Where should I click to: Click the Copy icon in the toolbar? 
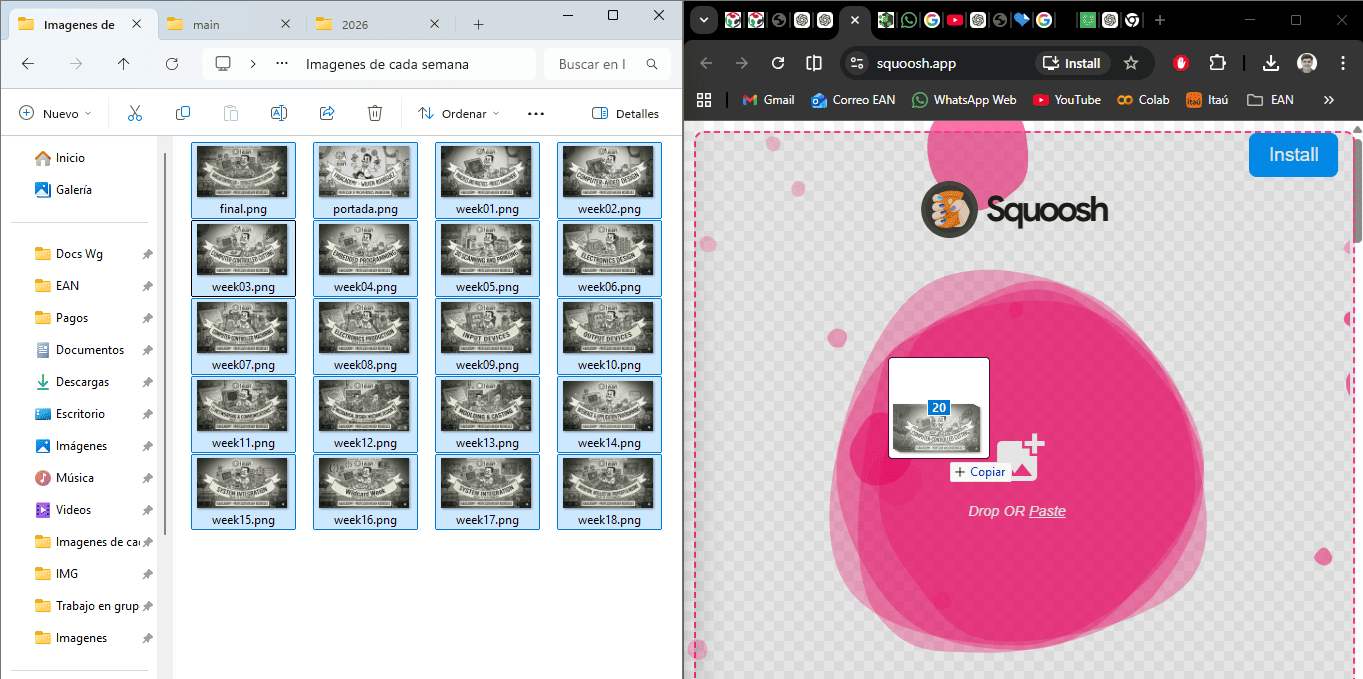click(183, 113)
